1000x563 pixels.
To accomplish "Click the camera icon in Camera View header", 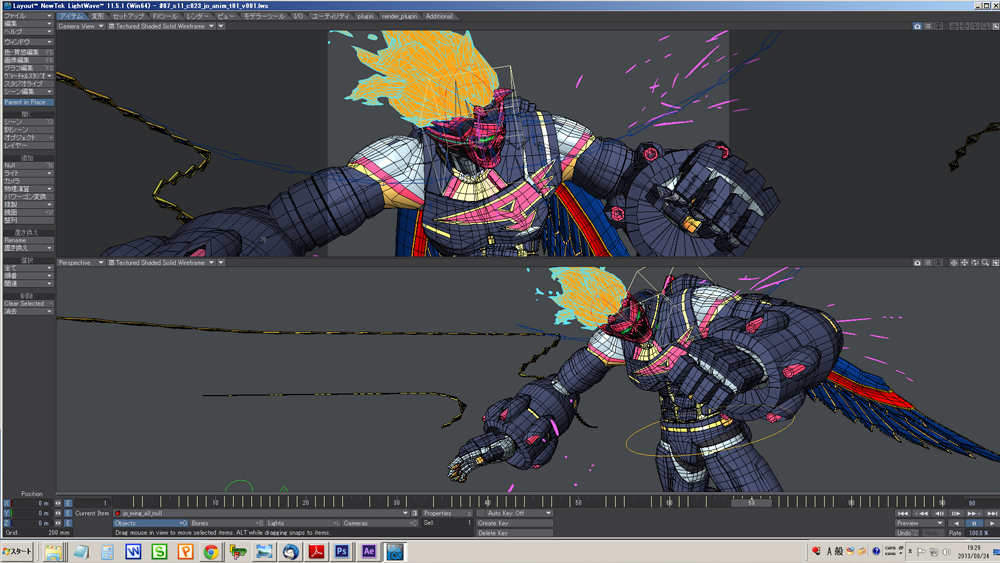I will pyautogui.click(x=917, y=26).
